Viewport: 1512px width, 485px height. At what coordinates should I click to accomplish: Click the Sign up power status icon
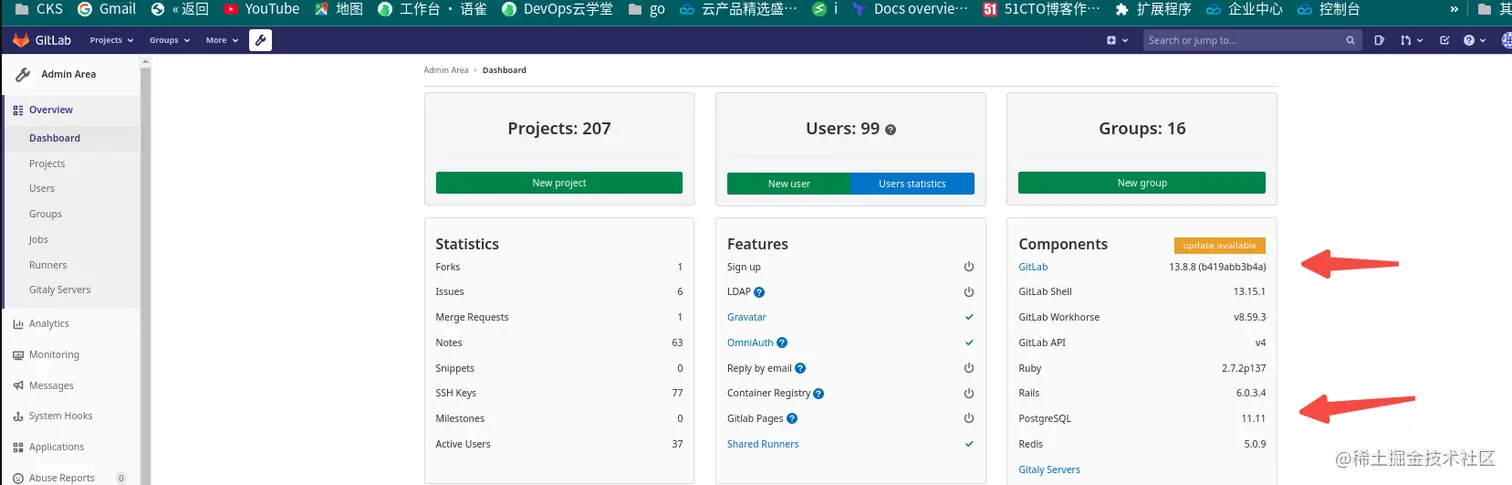coord(969,267)
